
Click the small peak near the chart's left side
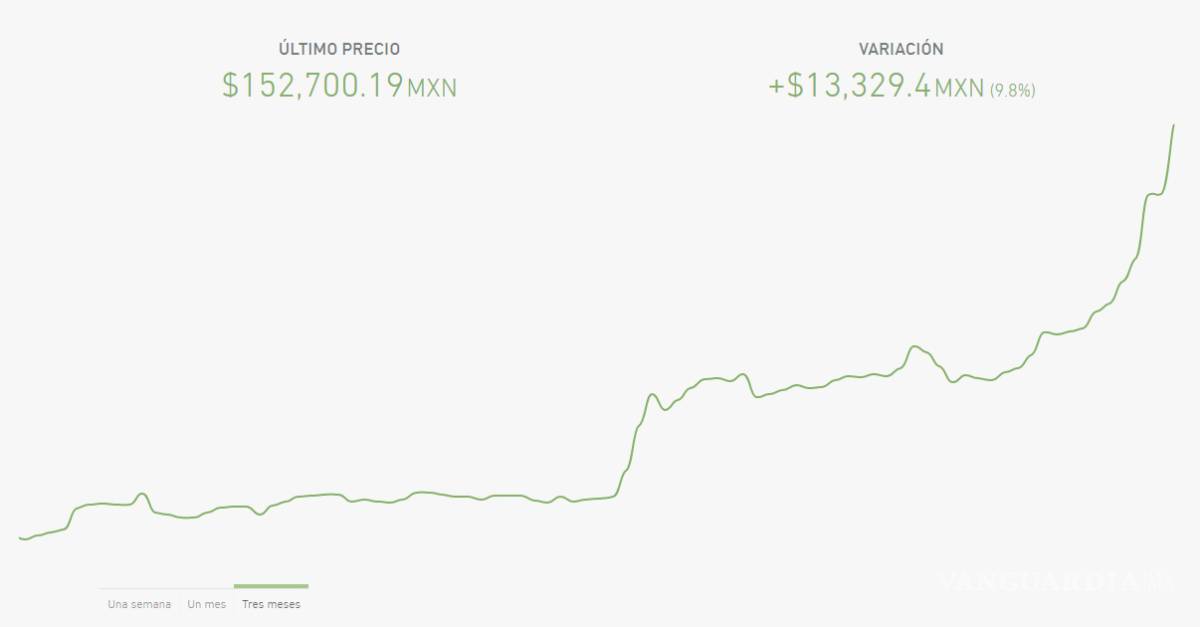click(x=140, y=492)
